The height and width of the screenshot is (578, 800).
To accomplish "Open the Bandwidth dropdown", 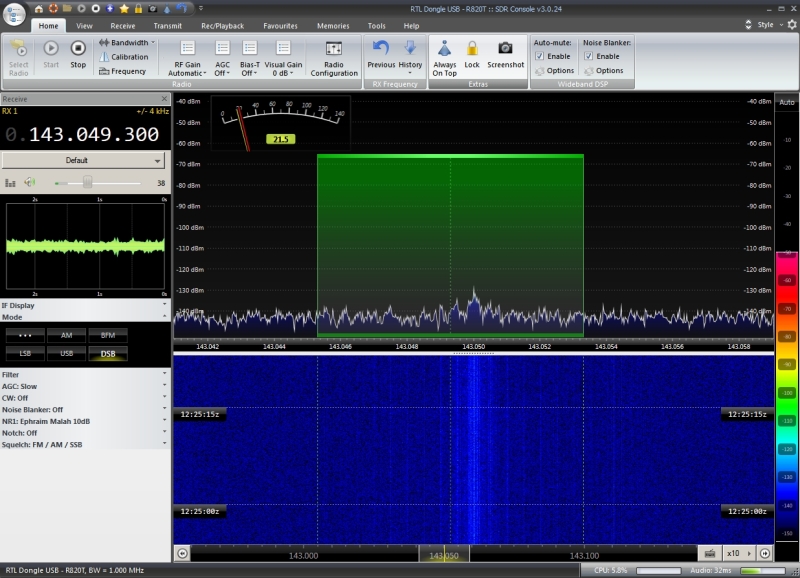I will coord(127,43).
